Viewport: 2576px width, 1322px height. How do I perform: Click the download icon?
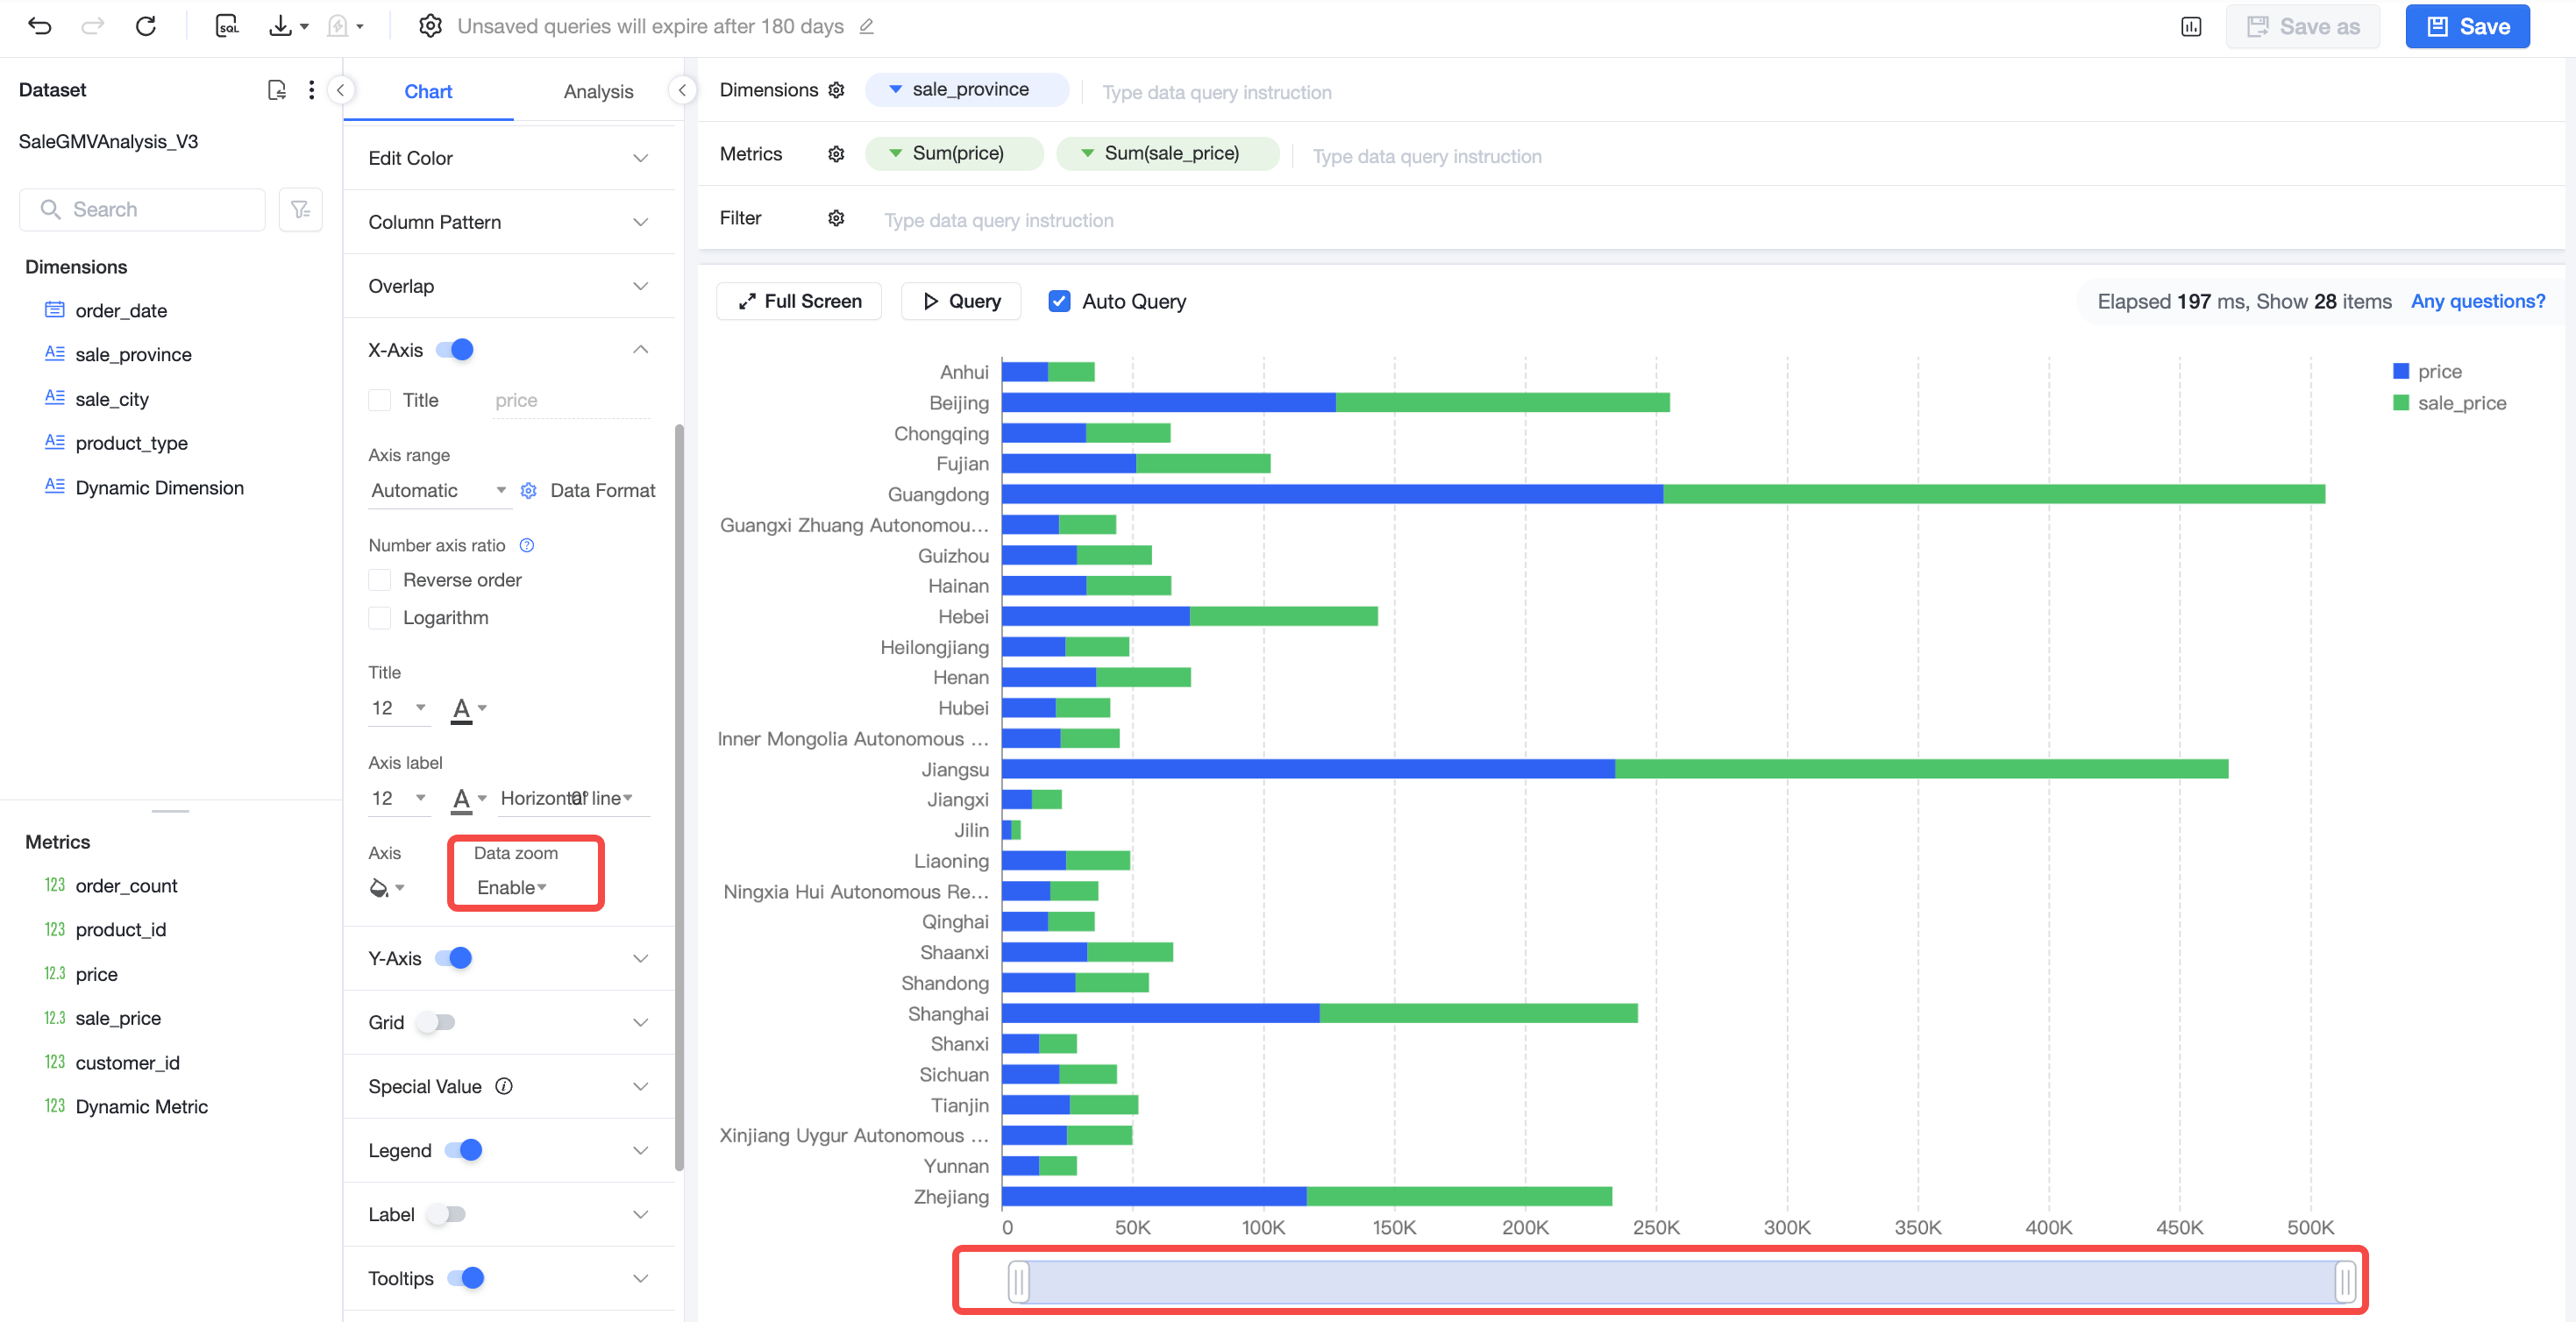point(281,26)
